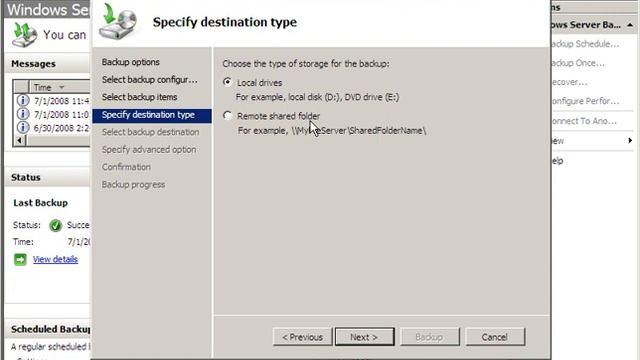Expand the View submenu arrow
Image resolution: width=640 pixels, height=360 pixels.
point(630,140)
